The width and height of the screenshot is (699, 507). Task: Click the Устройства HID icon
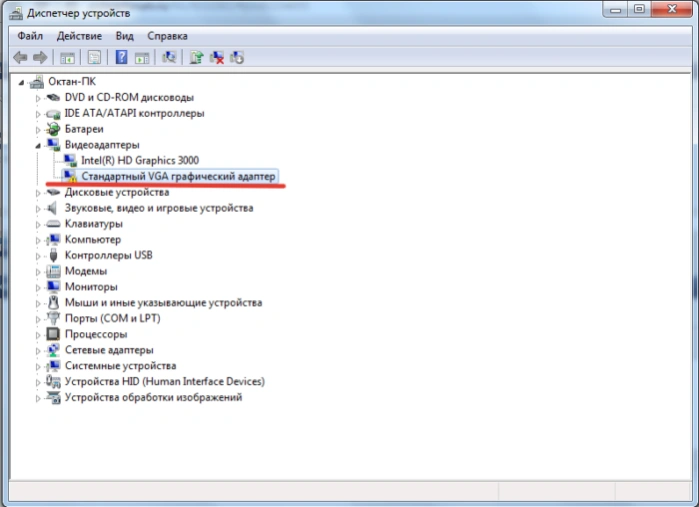click(53, 381)
